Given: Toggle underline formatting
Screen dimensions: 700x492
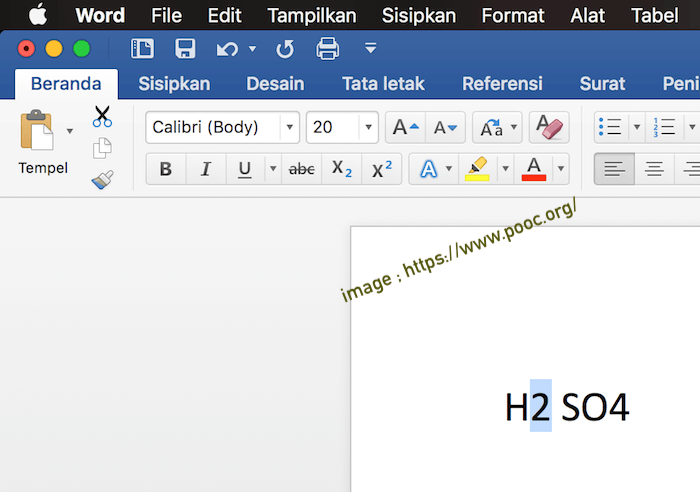Looking at the screenshot, I should click(x=245, y=169).
